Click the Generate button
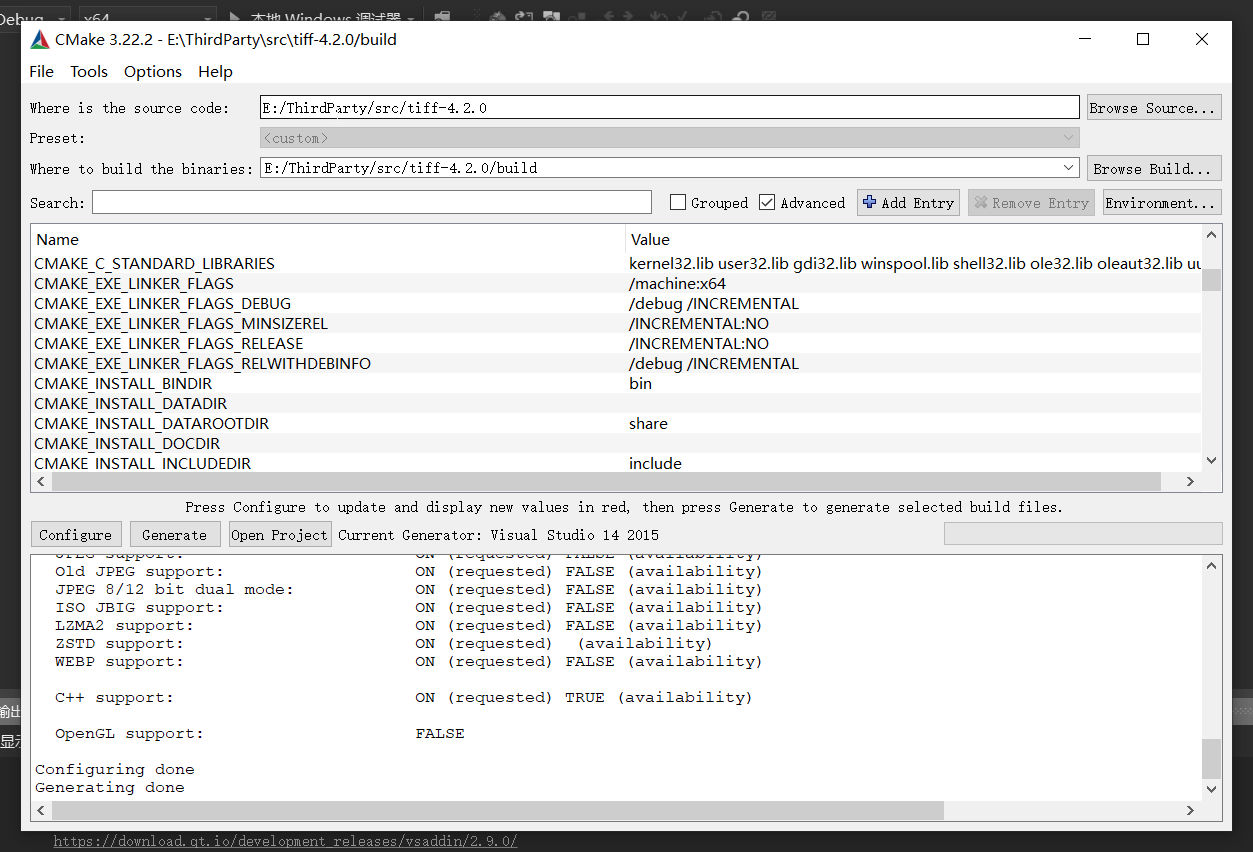Viewport: 1253px width, 852px height. tap(174, 535)
